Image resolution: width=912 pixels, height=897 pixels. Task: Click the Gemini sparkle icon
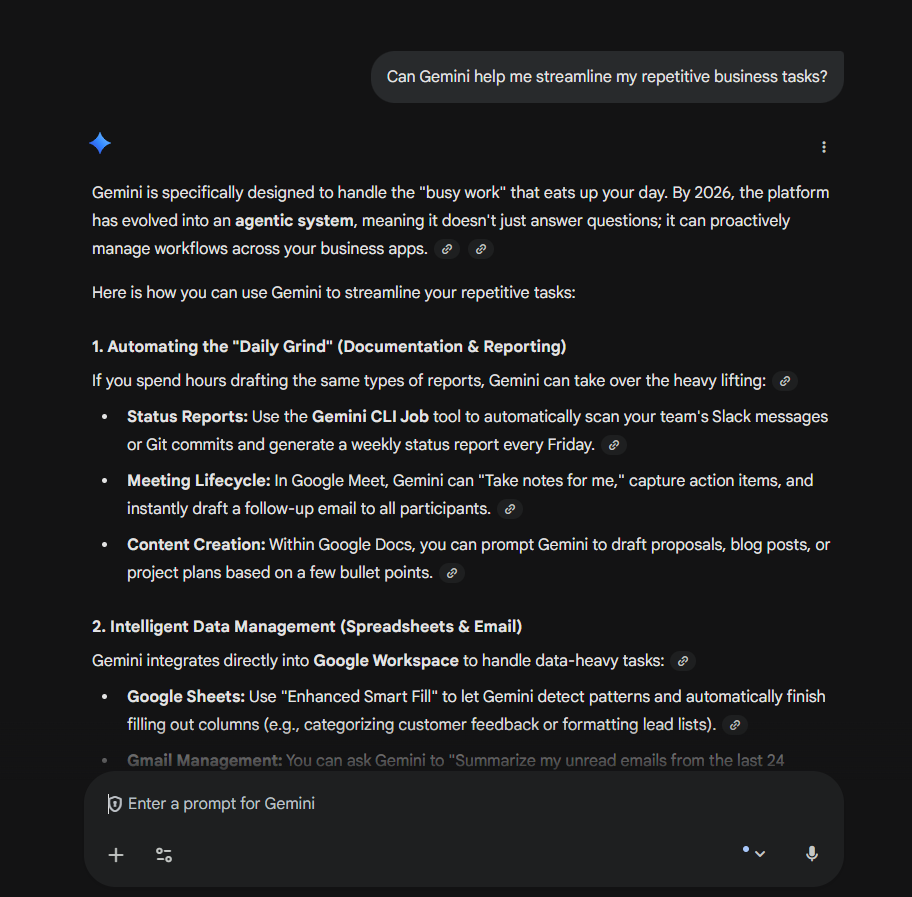tap(100, 143)
